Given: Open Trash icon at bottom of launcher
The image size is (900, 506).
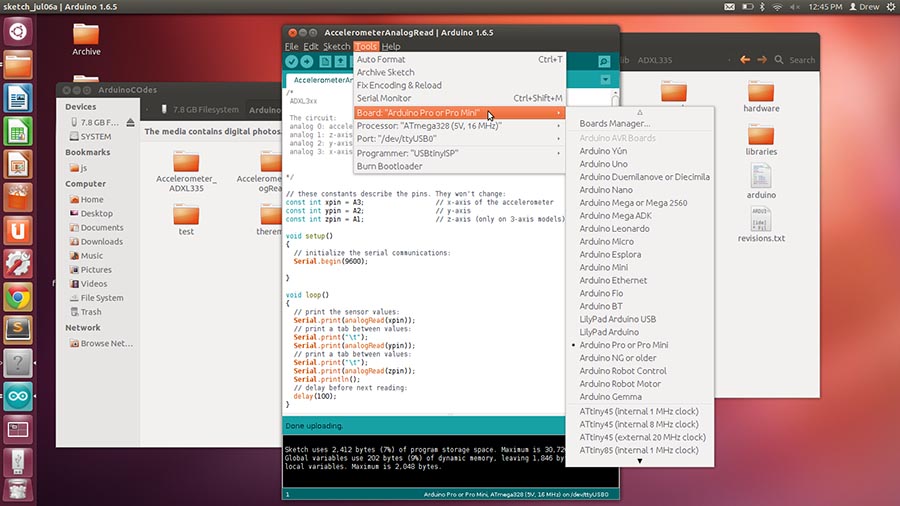Looking at the screenshot, I should pyautogui.click(x=18, y=492).
